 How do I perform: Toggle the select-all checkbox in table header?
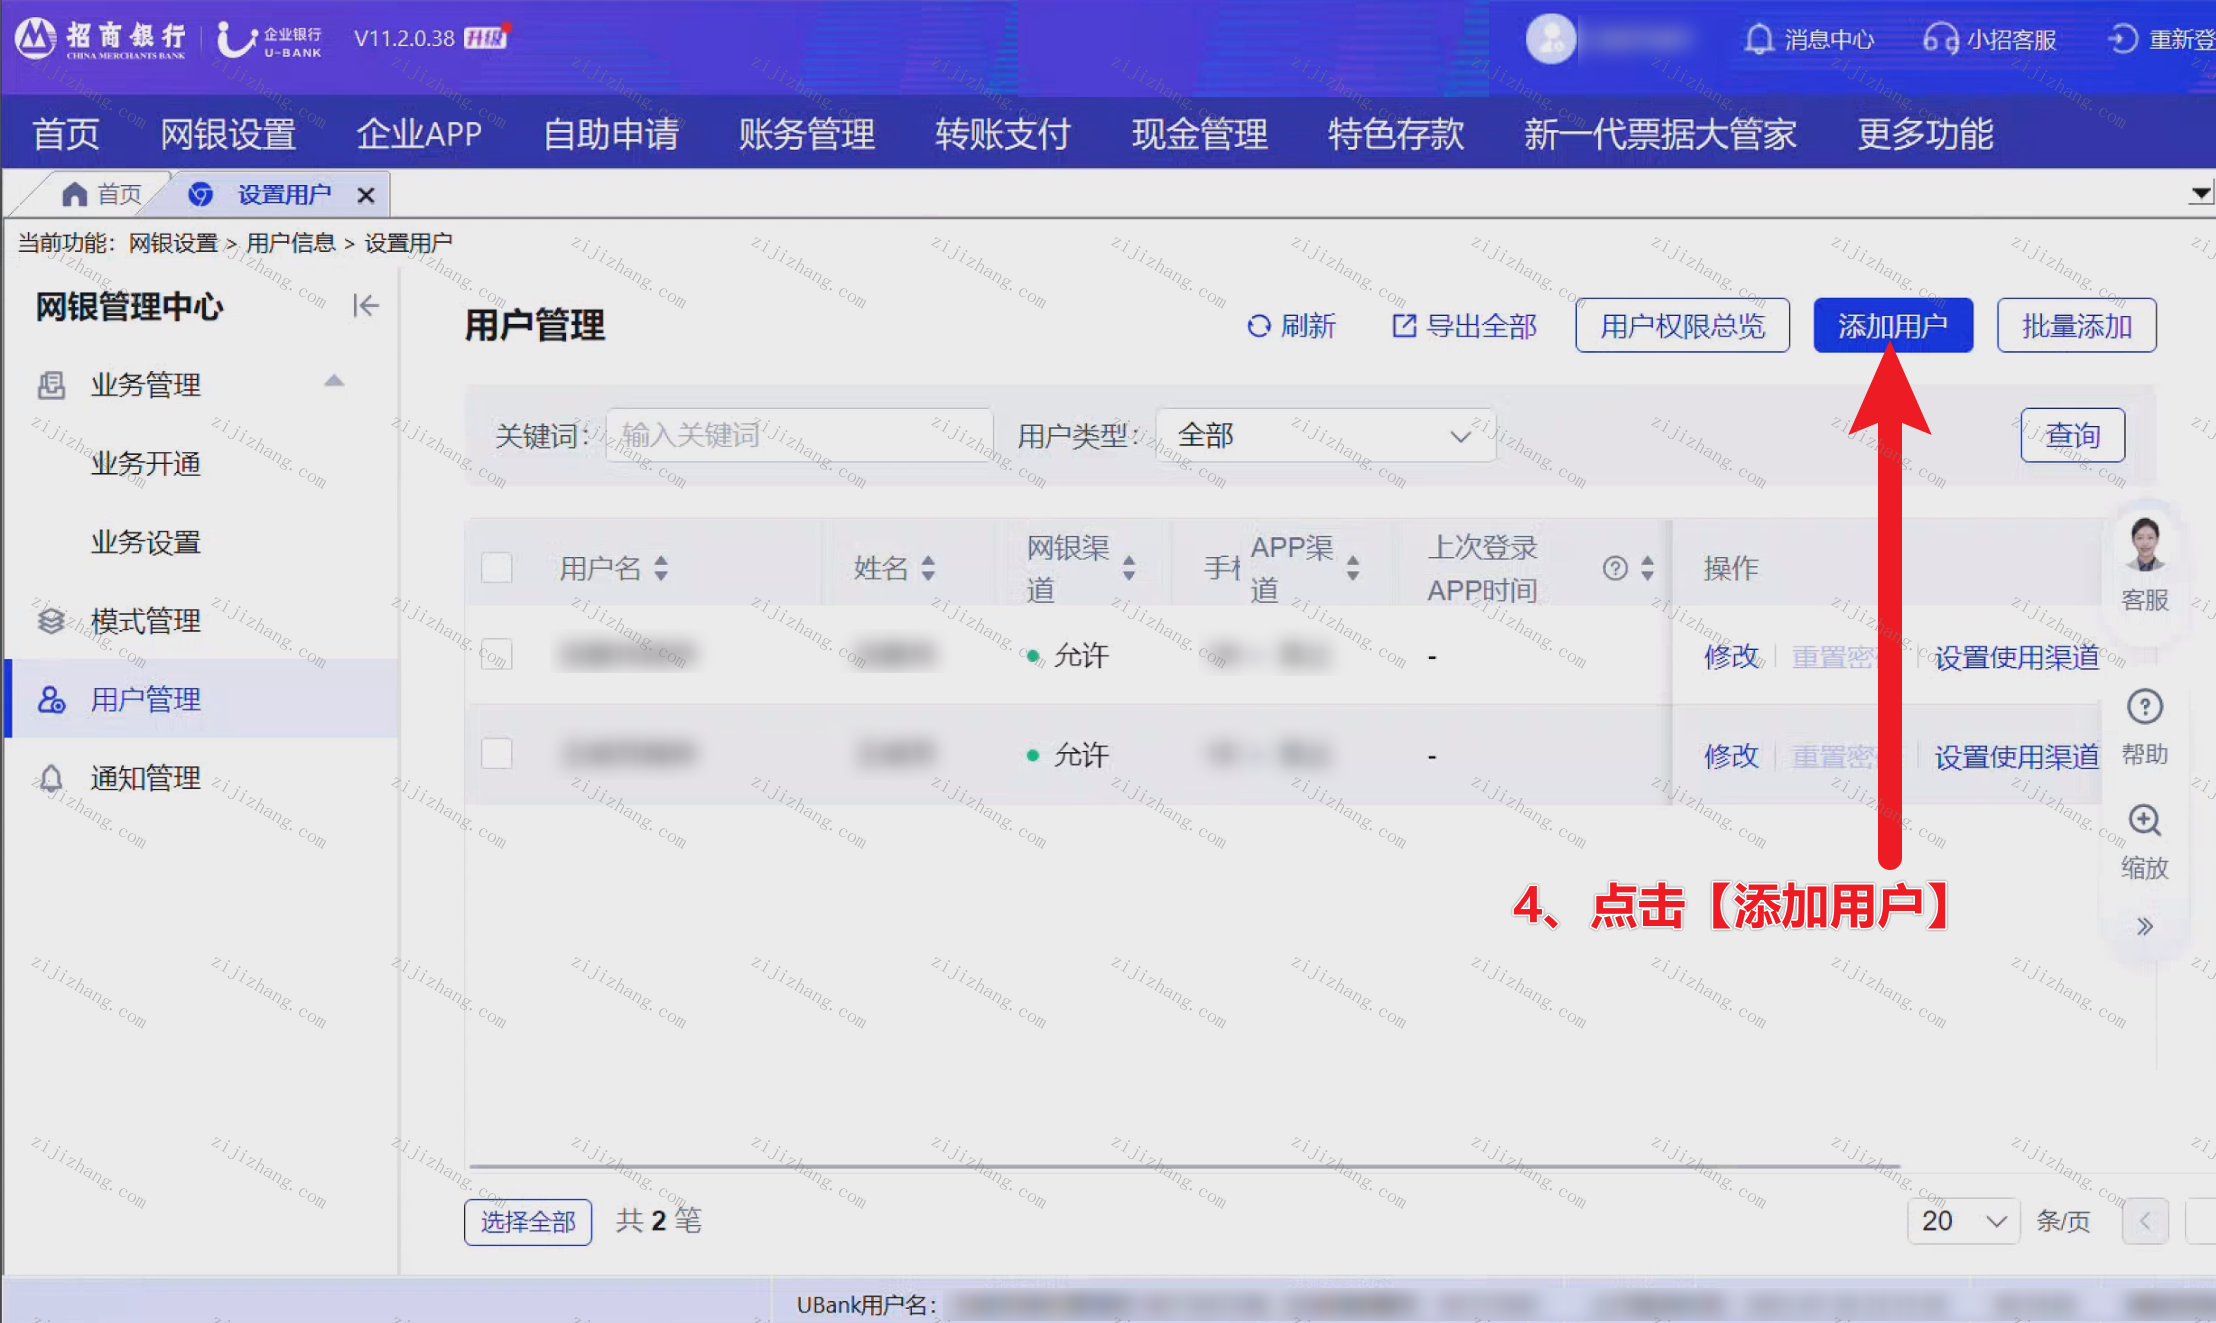click(497, 568)
